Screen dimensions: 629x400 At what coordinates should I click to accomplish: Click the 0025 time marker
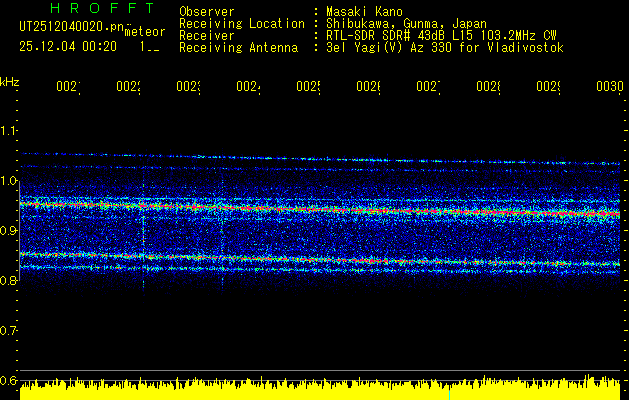click(x=308, y=86)
